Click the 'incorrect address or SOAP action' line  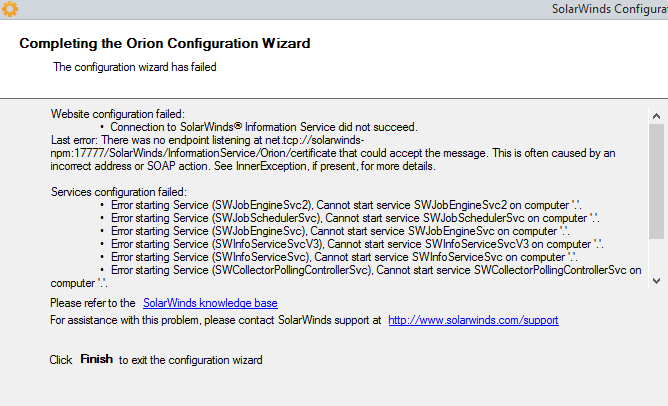pos(243,166)
